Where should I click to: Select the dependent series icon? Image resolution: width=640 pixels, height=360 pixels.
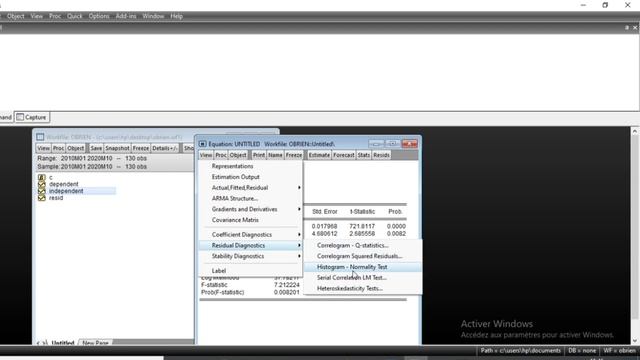[x=42, y=184]
